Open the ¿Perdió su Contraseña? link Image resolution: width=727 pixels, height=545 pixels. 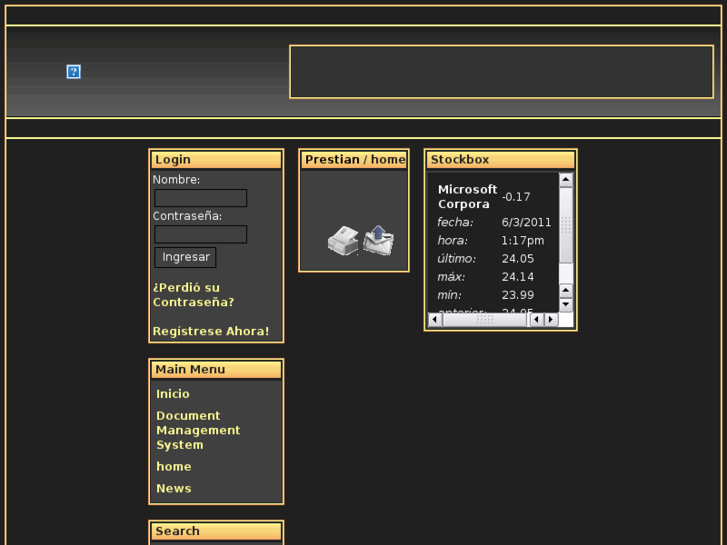coord(193,295)
